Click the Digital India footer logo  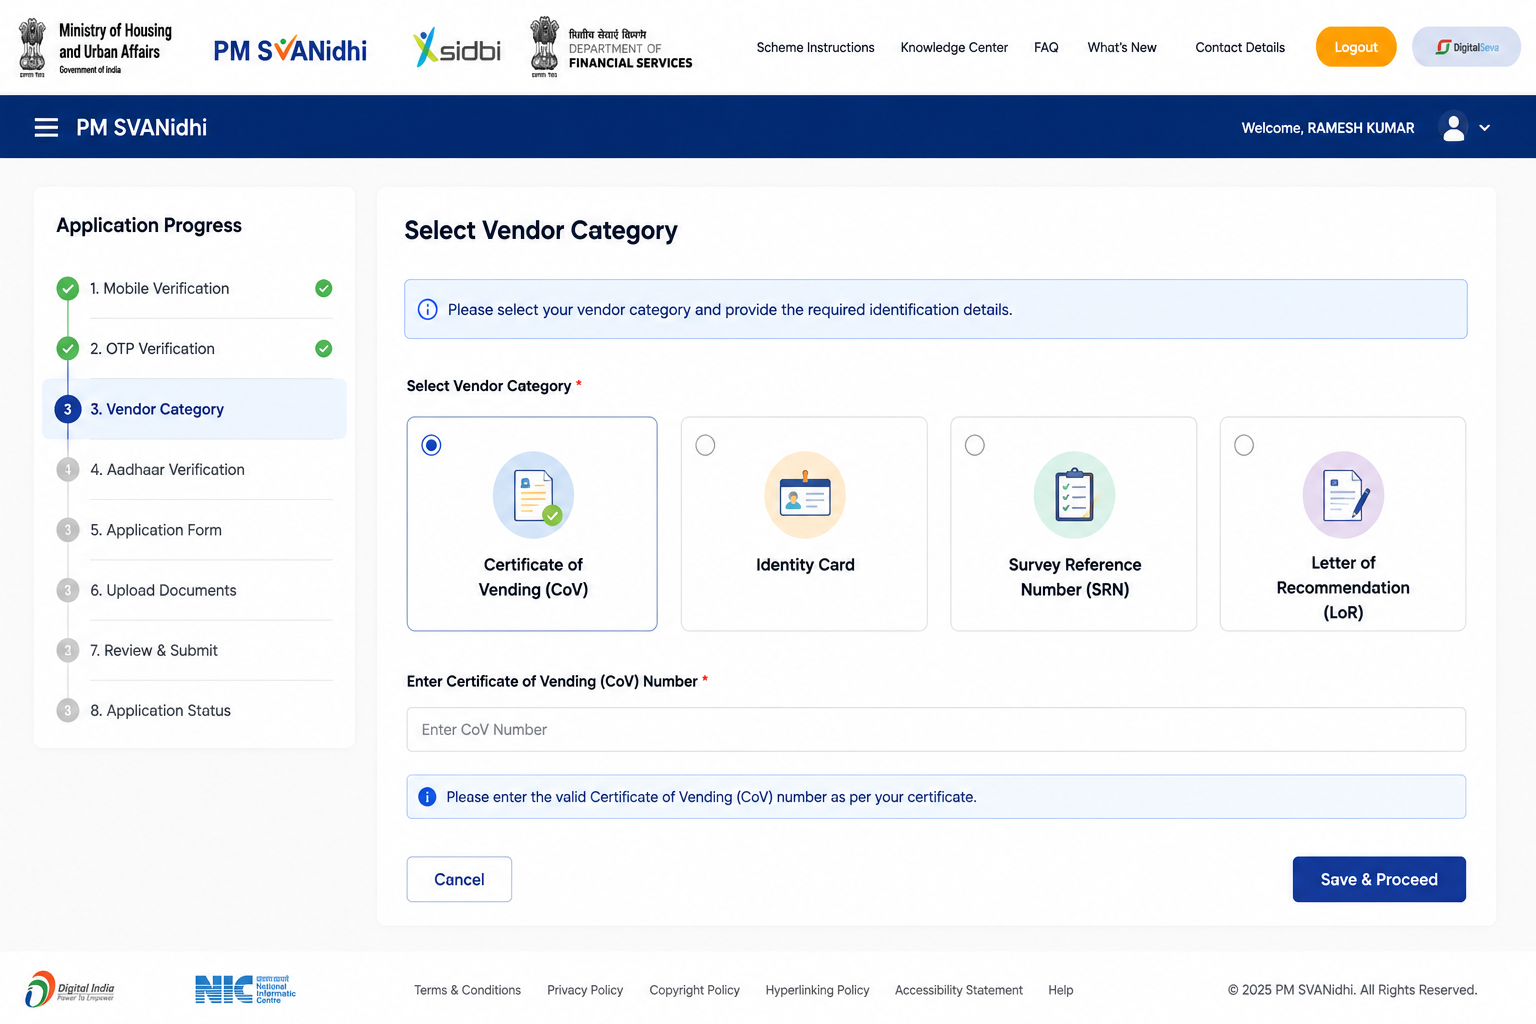[x=70, y=989]
